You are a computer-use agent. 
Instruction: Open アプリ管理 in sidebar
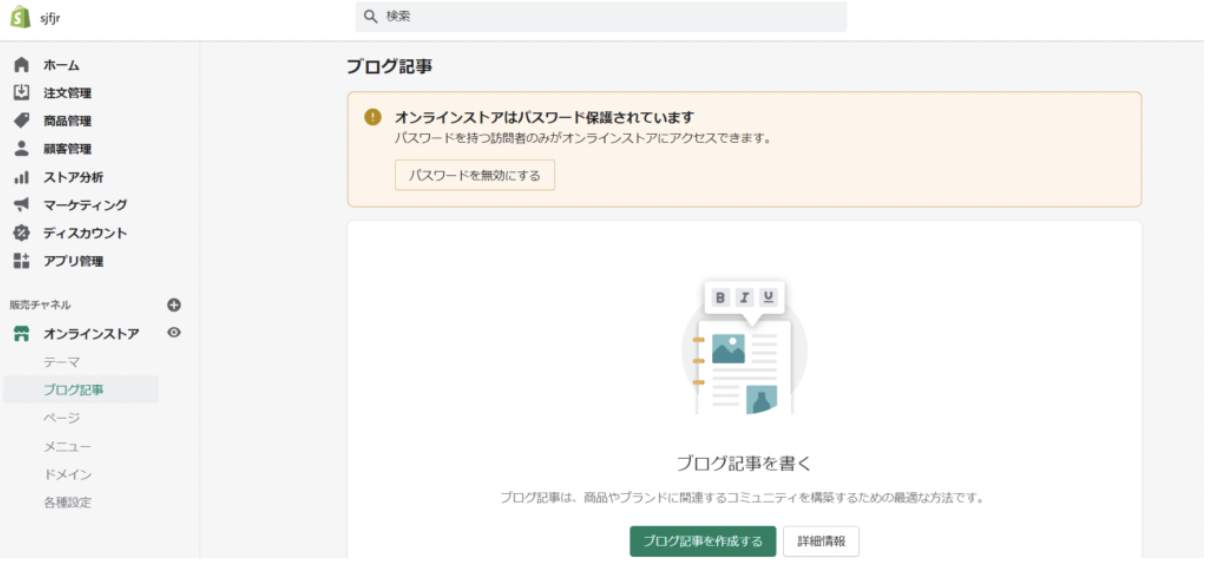(73, 261)
